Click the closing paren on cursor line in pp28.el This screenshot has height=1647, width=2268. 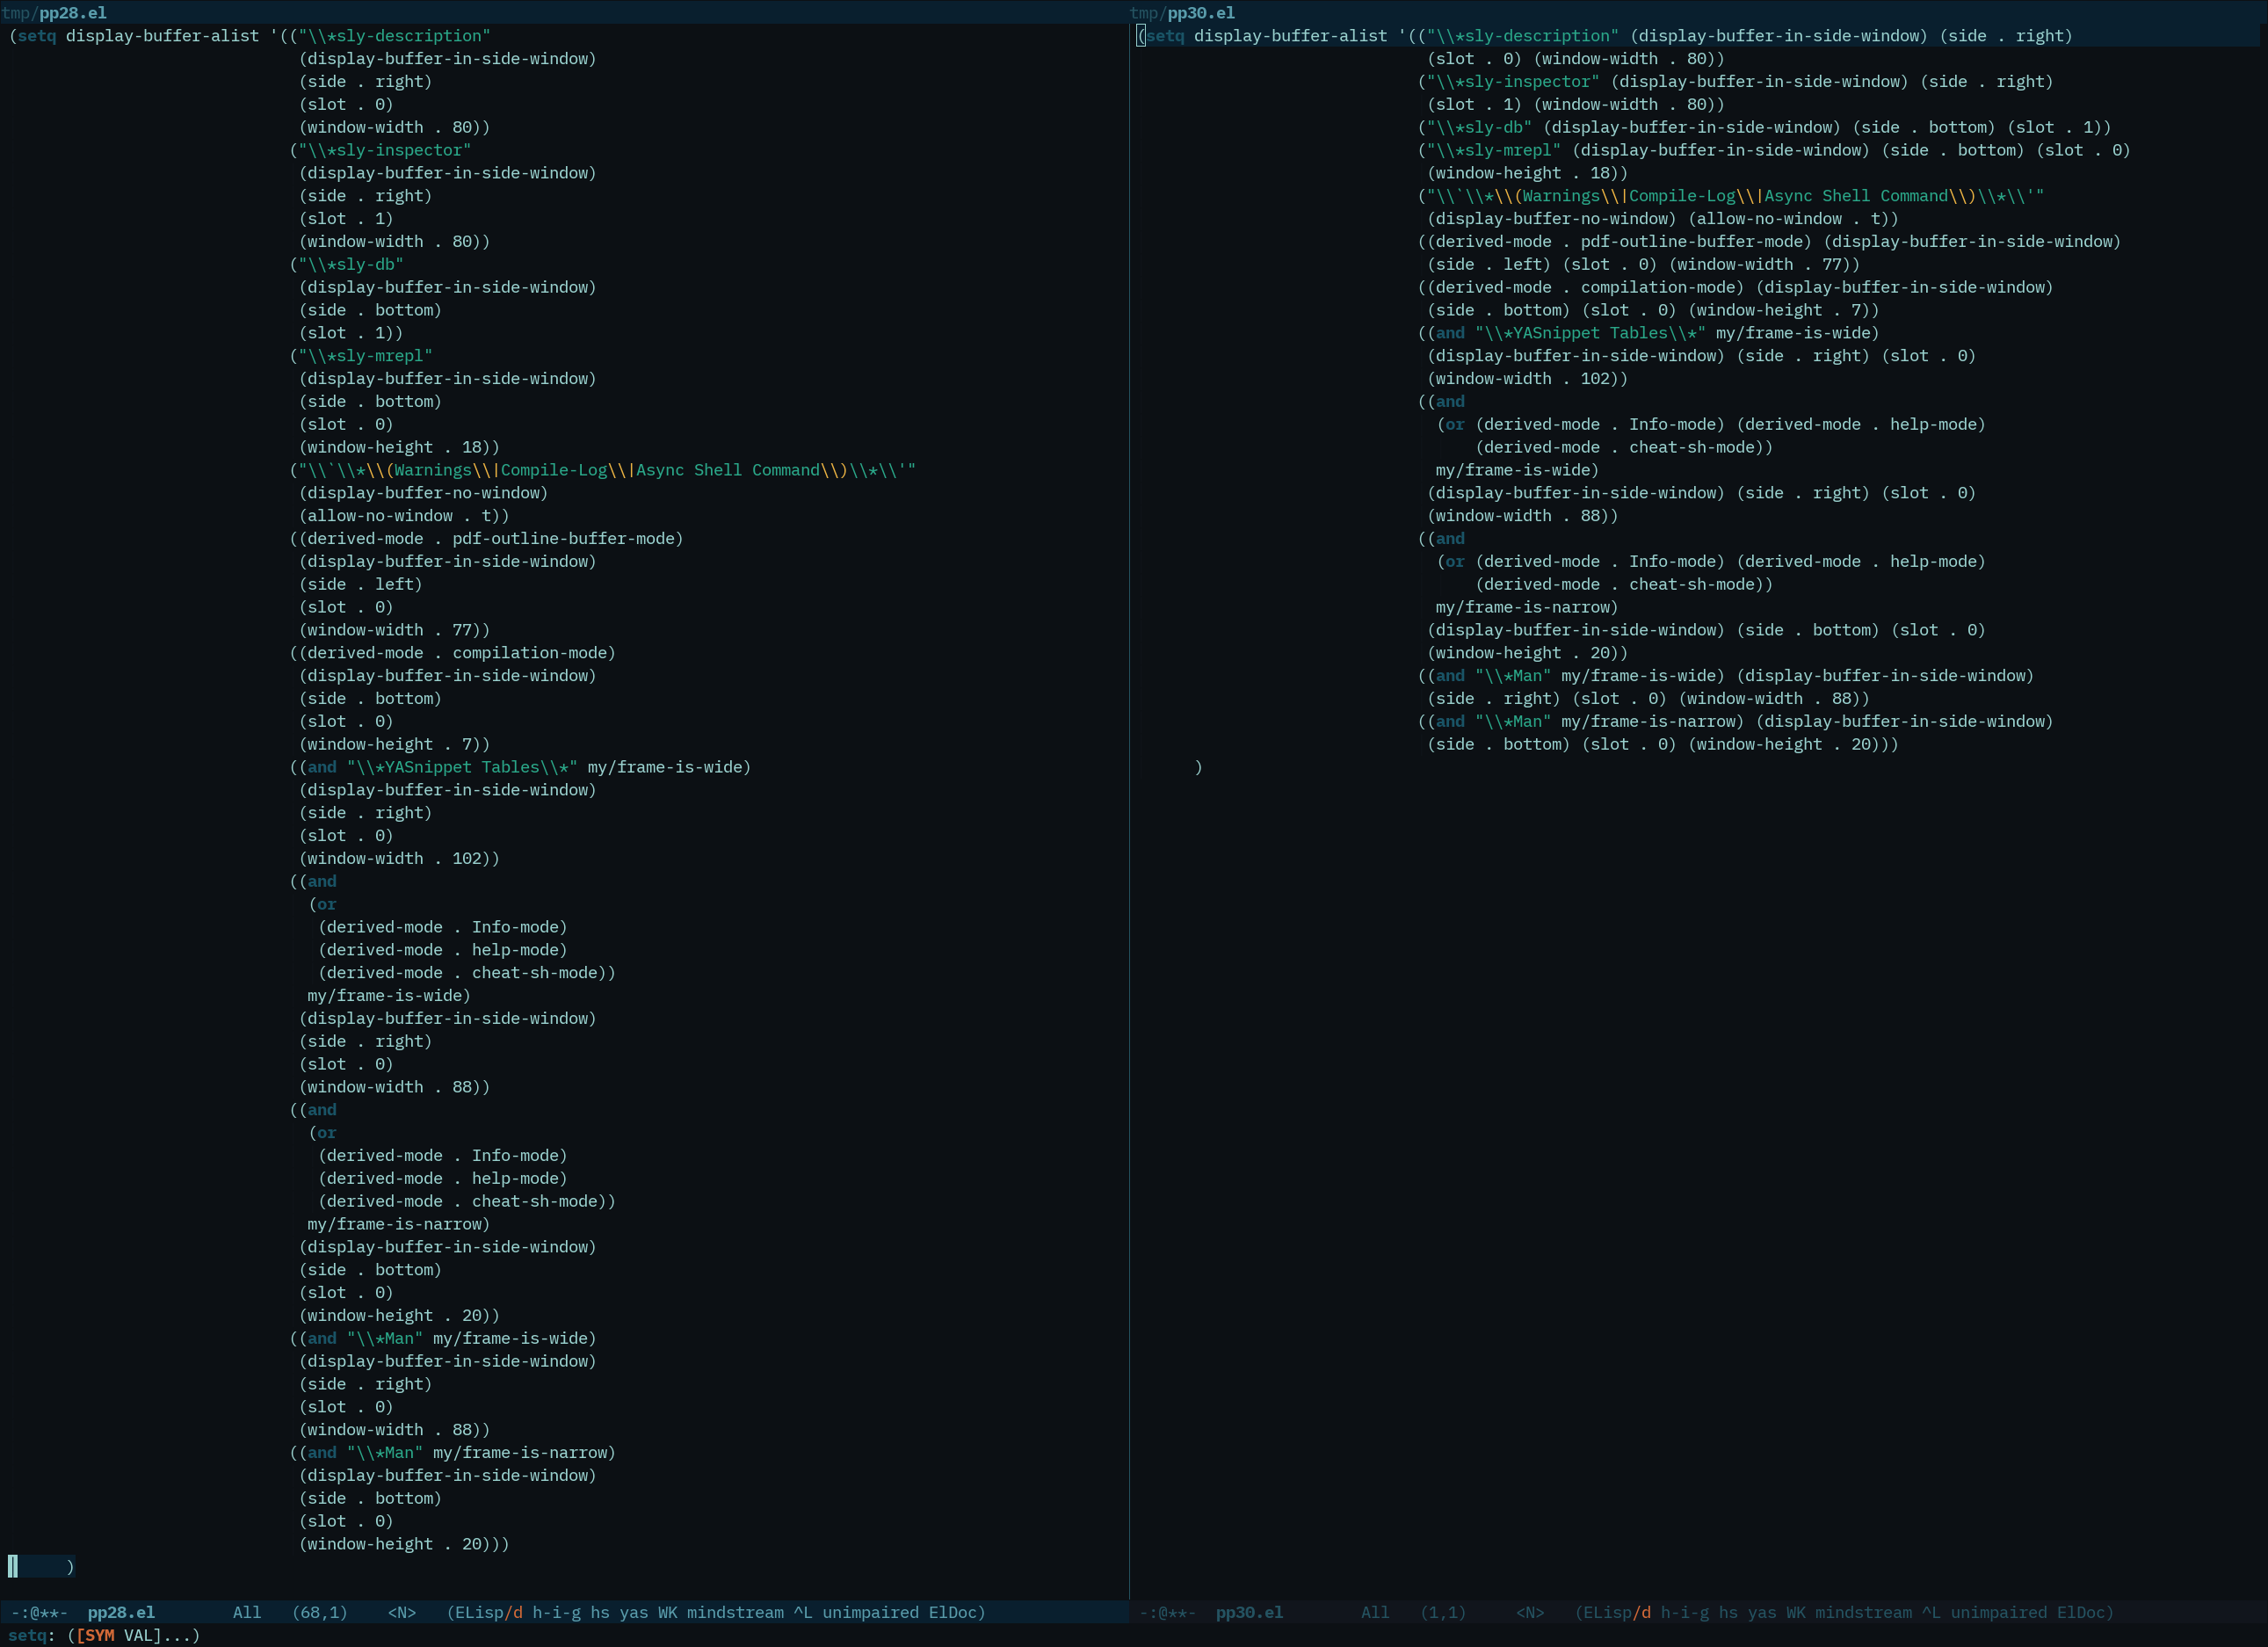tap(70, 1567)
